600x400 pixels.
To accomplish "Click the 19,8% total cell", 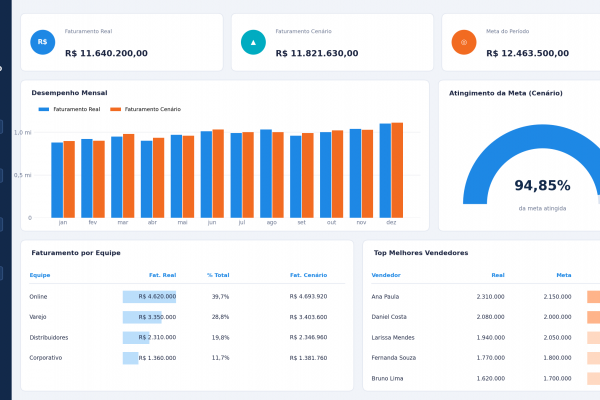I will tap(220, 338).
